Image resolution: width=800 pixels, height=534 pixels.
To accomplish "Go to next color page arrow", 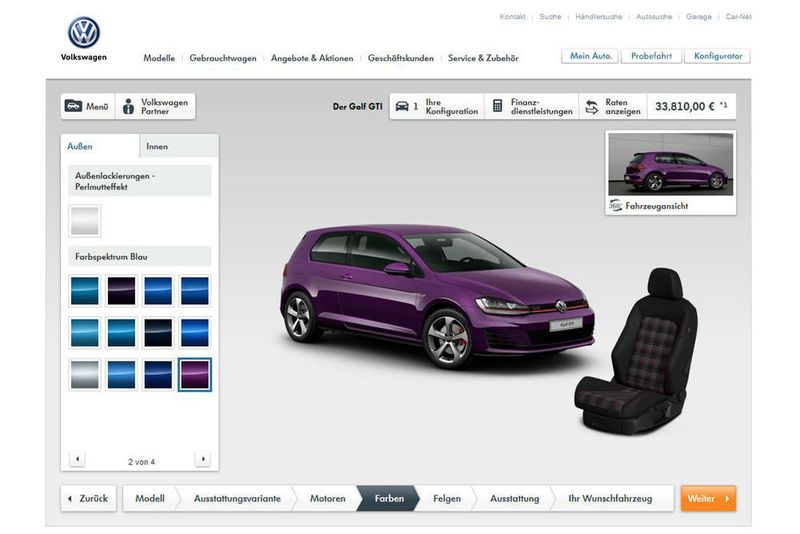I will click(x=203, y=459).
